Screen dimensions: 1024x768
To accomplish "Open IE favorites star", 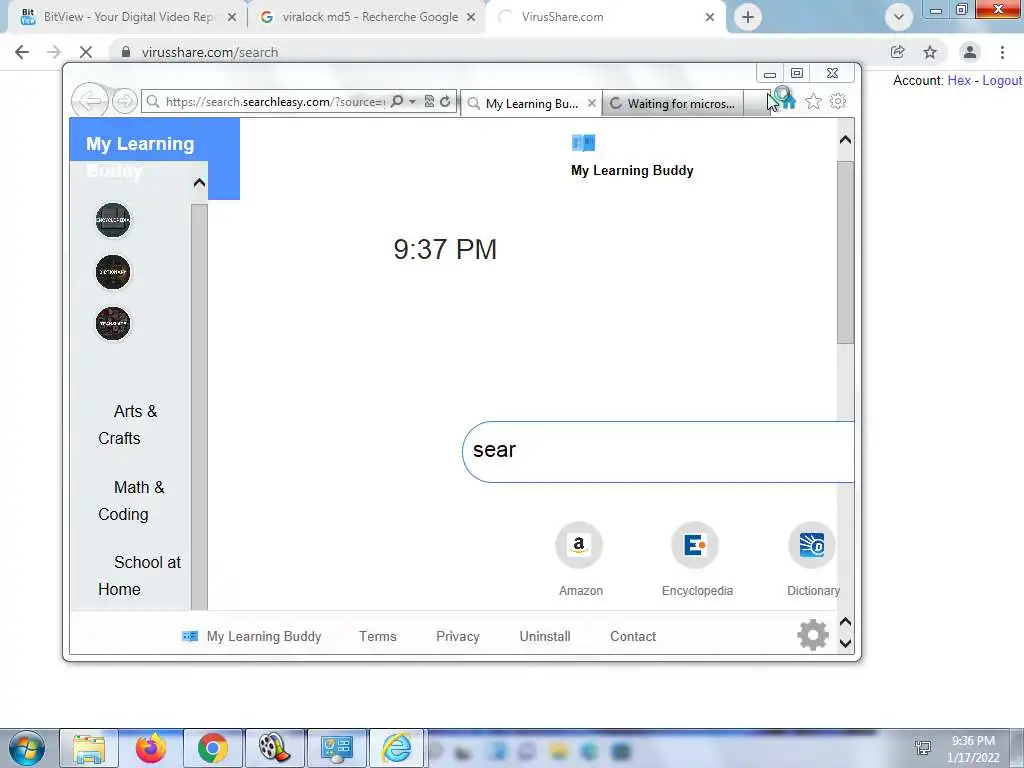I will (813, 101).
